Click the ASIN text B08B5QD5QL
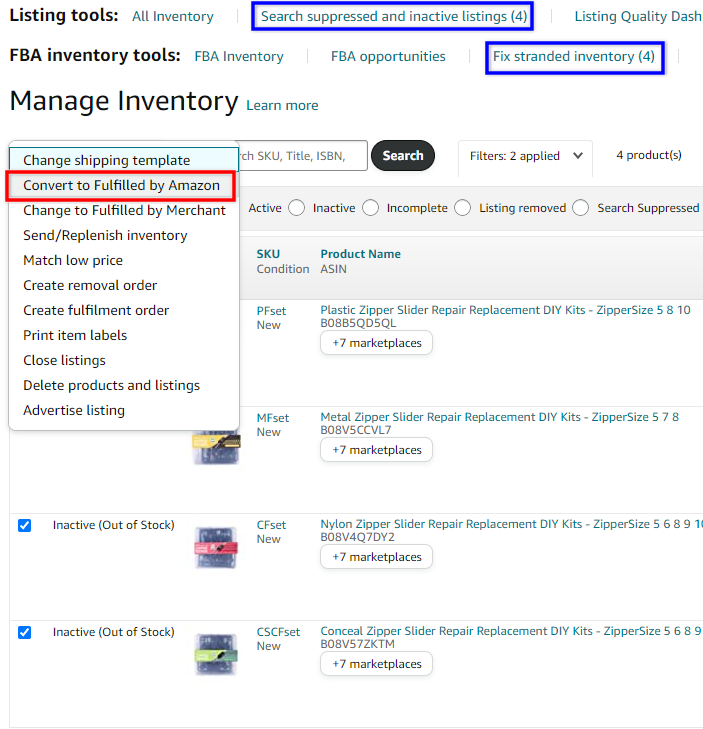Viewport: 703px width, 729px height. [x=358, y=323]
